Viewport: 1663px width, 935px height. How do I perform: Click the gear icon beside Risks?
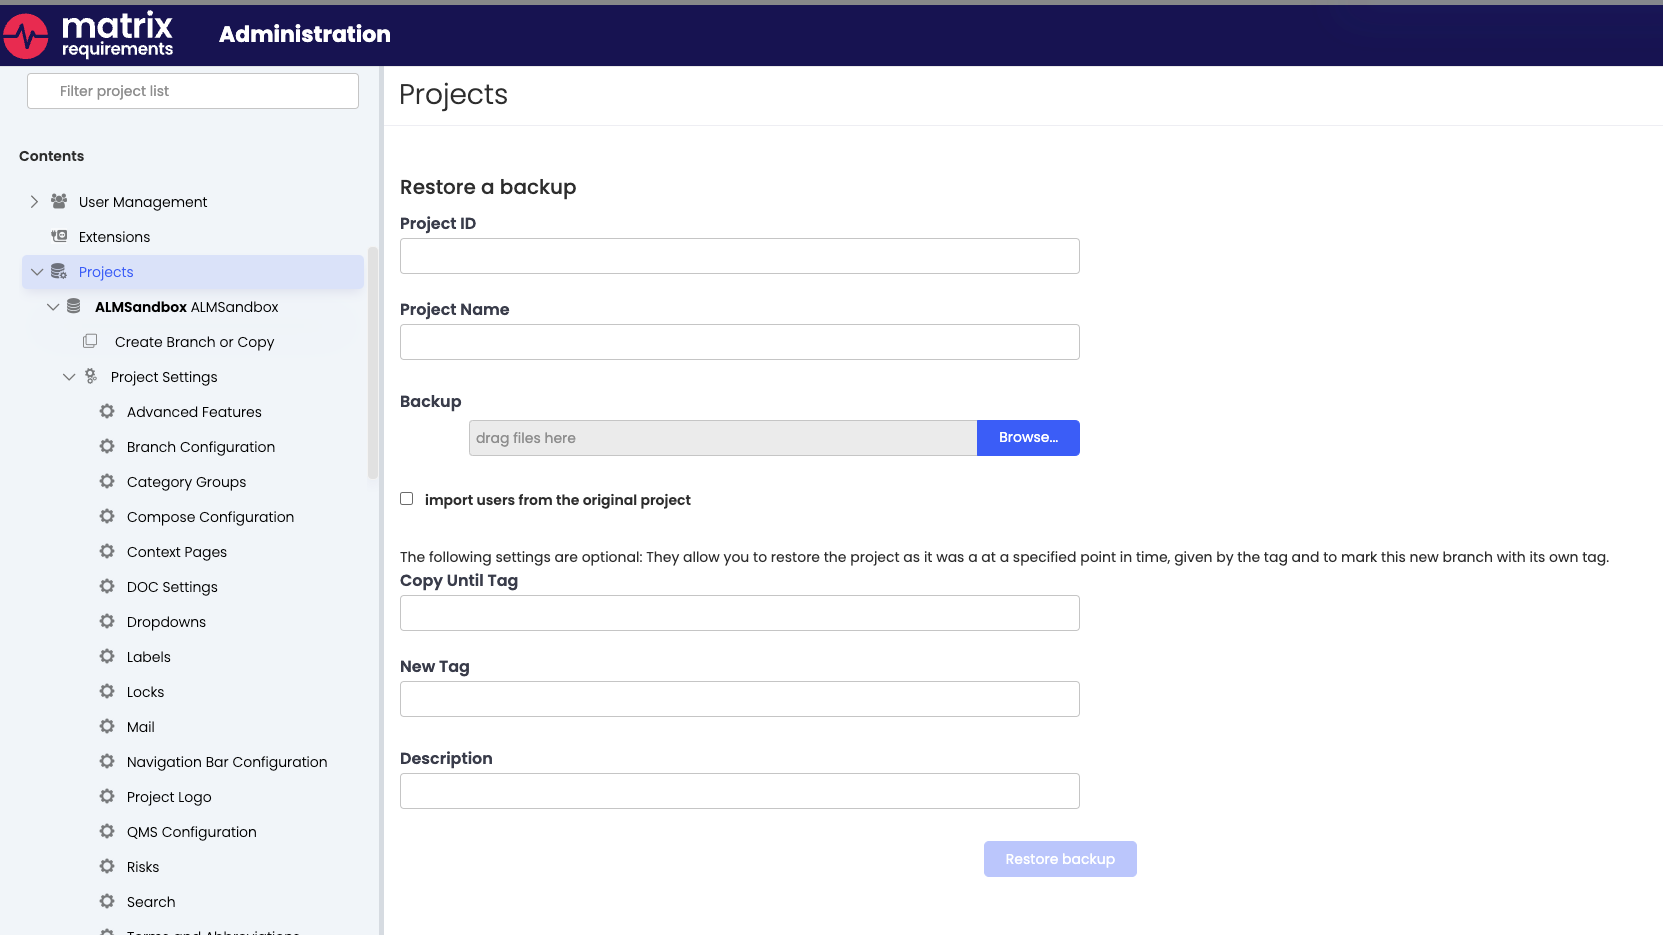[x=107, y=866]
